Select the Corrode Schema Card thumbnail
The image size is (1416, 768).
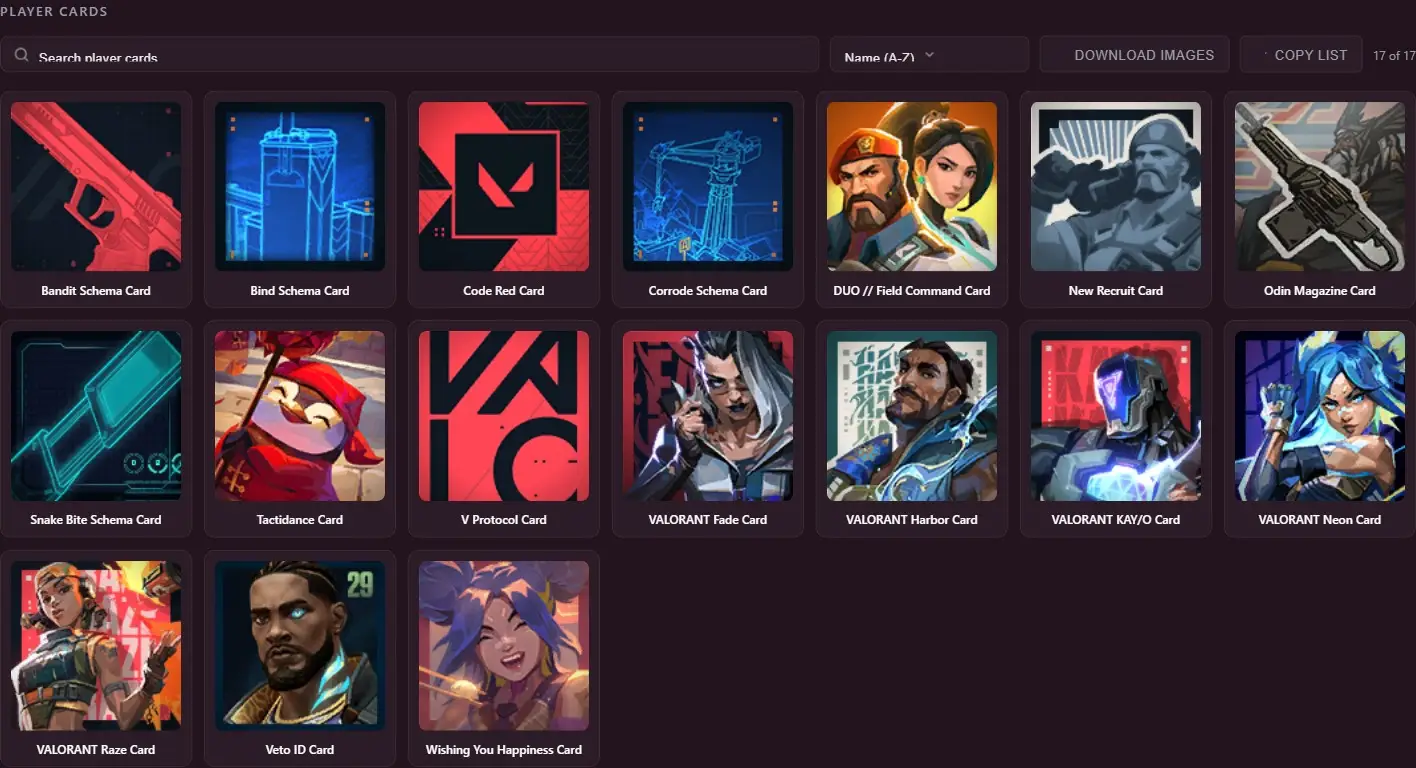[x=708, y=186]
